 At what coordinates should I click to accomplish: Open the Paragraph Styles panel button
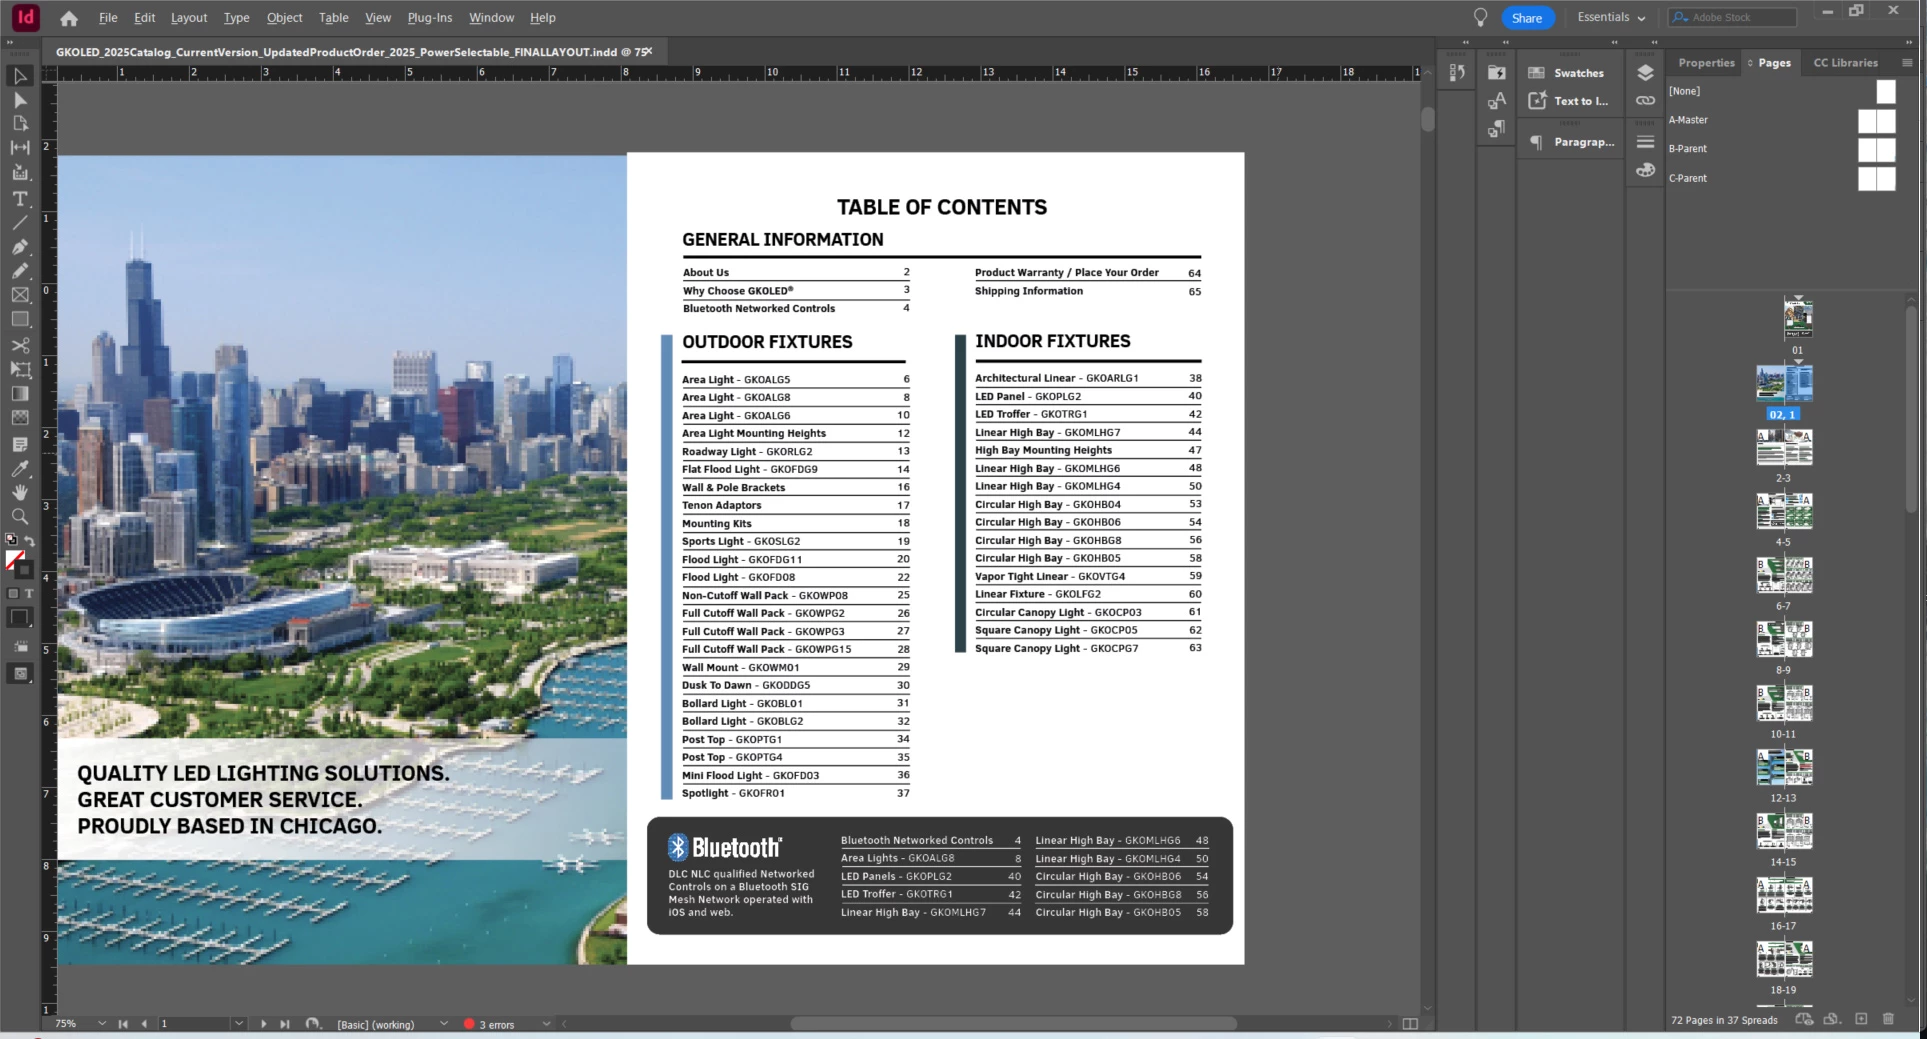(1571, 142)
